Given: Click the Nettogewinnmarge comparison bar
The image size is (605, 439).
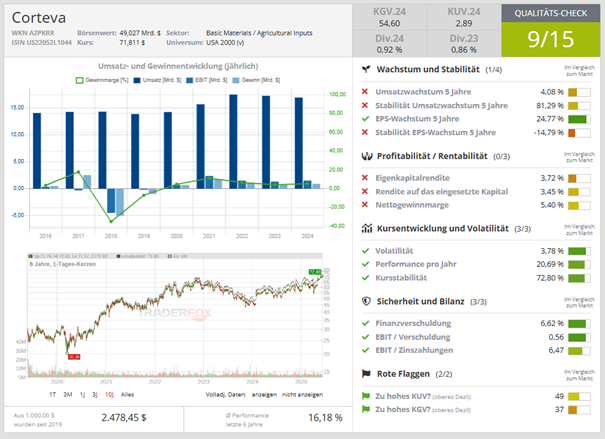Looking at the screenshot, I should point(579,205).
